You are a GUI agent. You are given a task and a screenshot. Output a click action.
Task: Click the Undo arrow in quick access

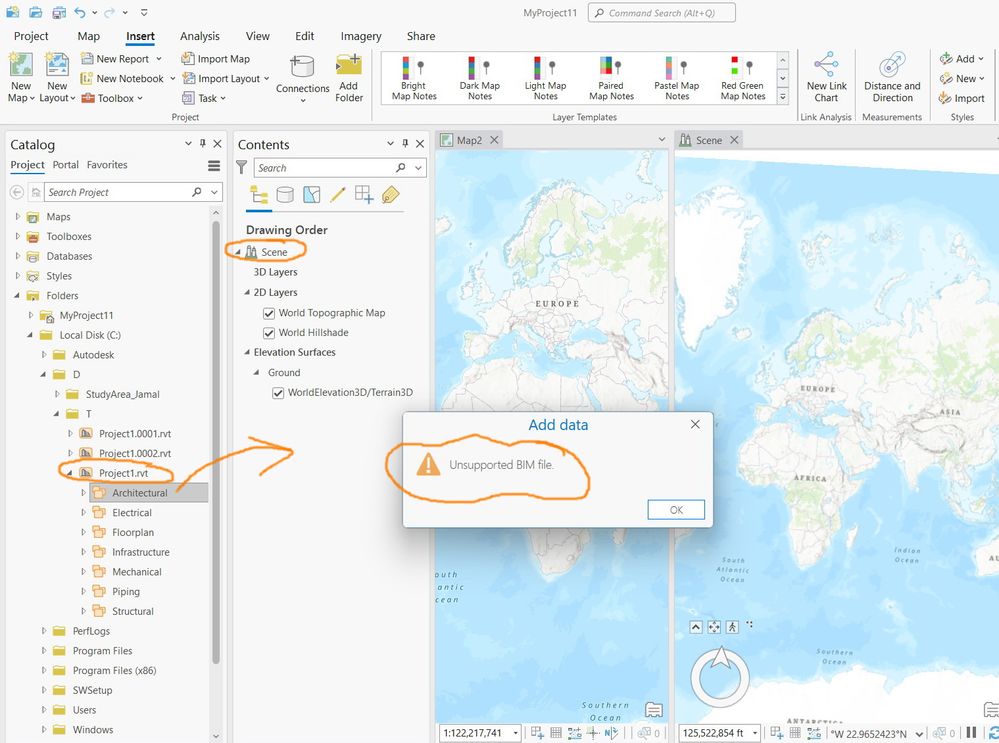point(79,12)
